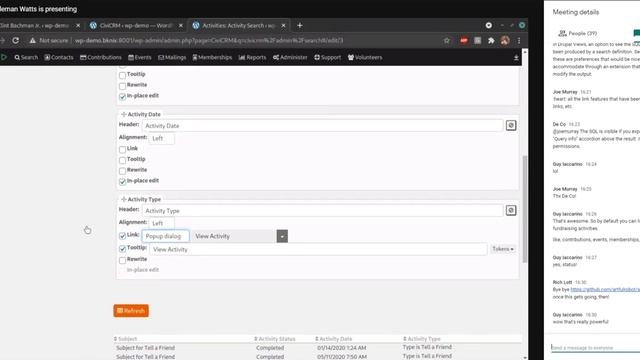Sort results by Activity Date column
The height and width of the screenshot is (360, 640).
click(333, 339)
